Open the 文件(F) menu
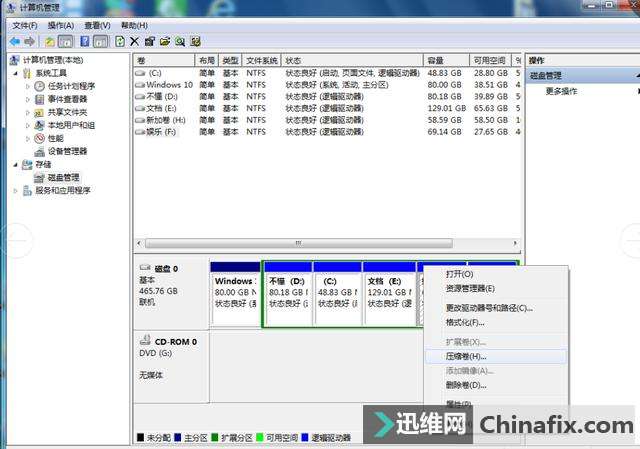The height and width of the screenshot is (449, 640). click(x=24, y=26)
